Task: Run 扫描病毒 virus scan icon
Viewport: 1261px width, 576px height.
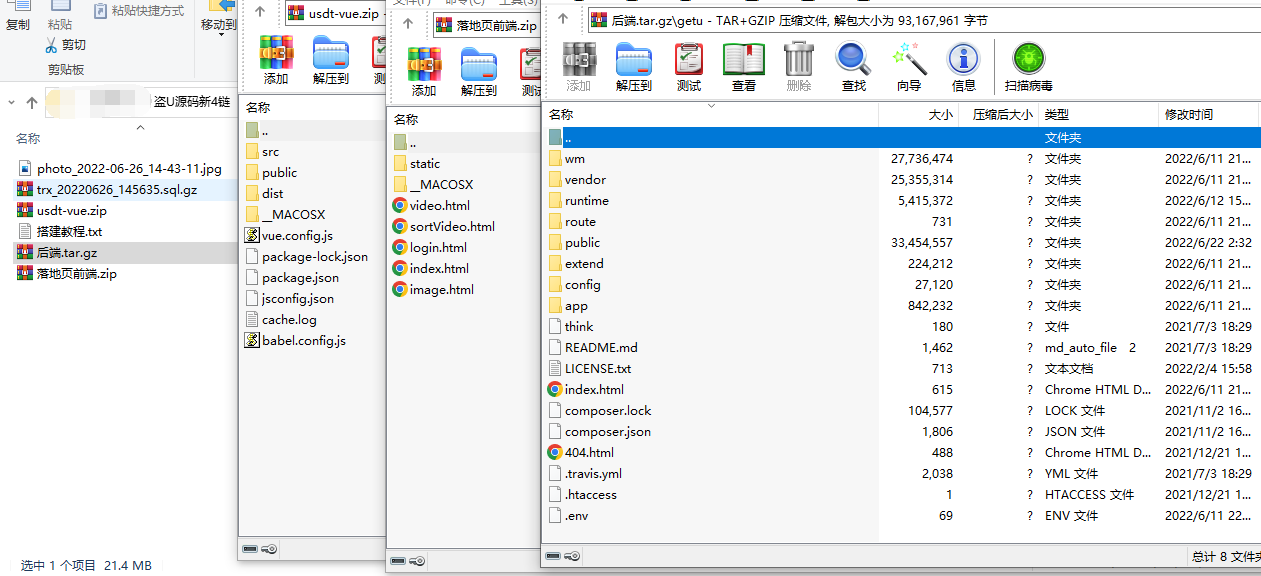Action: pyautogui.click(x=1028, y=67)
